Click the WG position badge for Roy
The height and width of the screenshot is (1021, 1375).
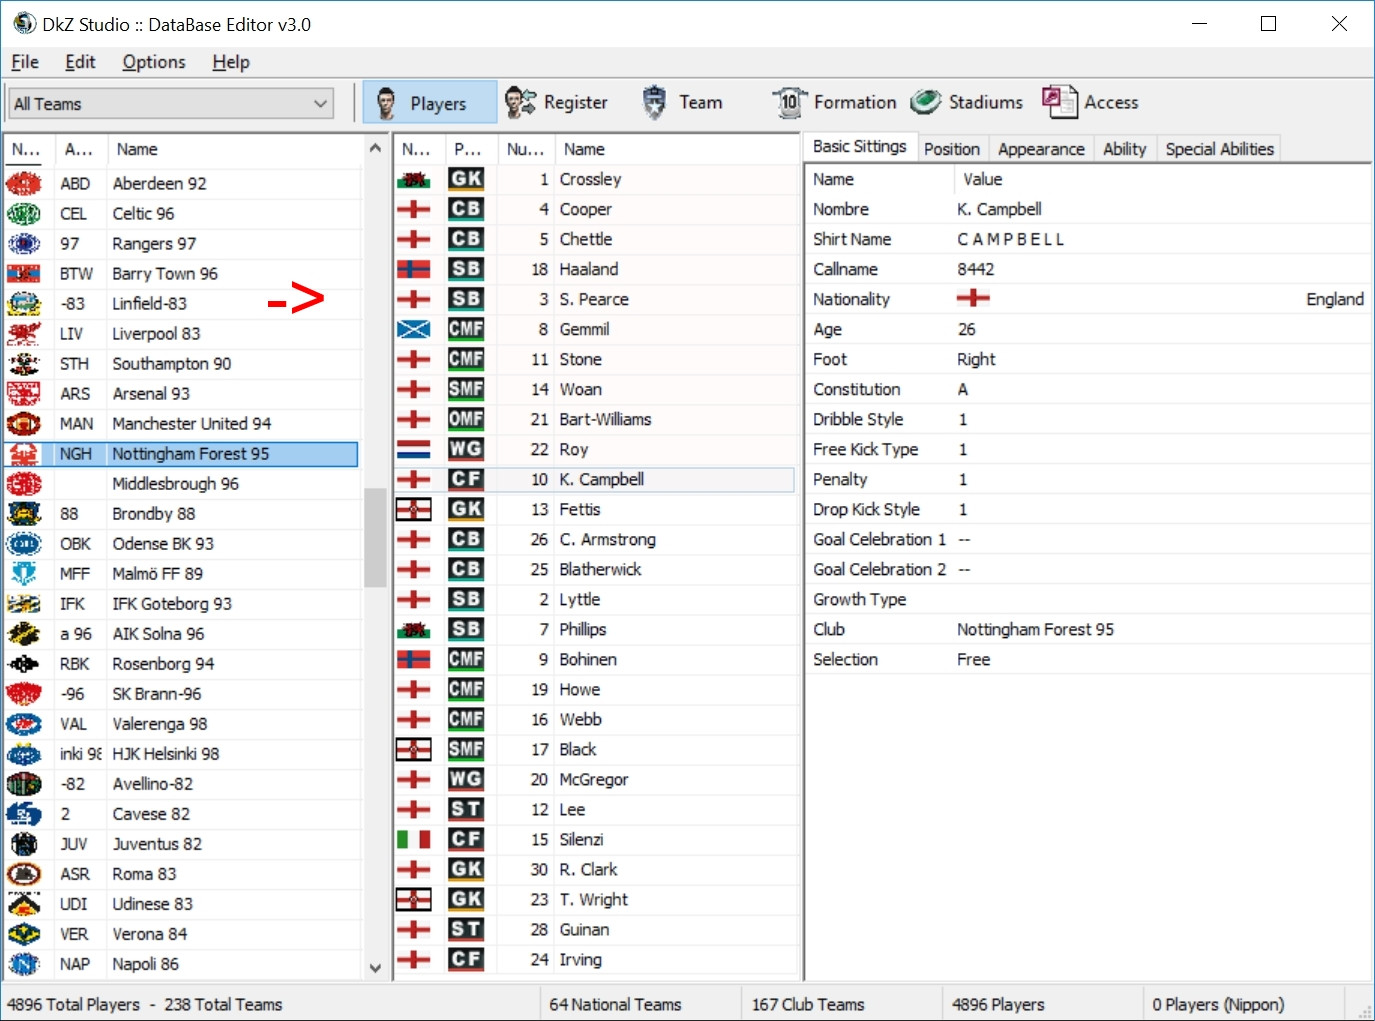(x=466, y=449)
